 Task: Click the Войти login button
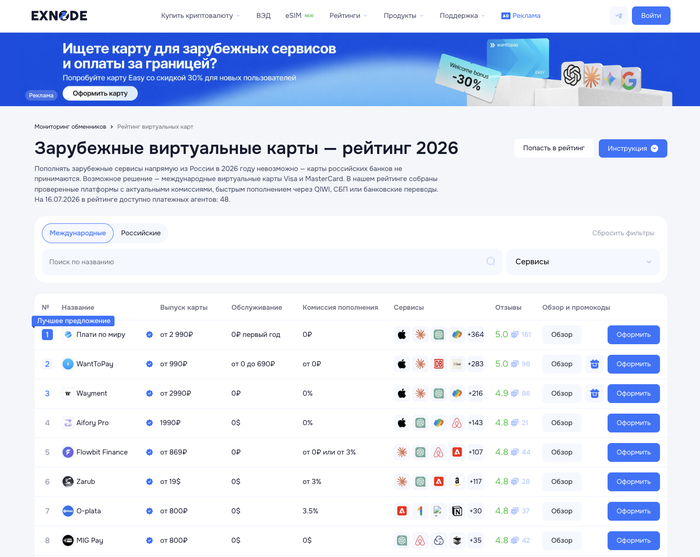click(651, 16)
